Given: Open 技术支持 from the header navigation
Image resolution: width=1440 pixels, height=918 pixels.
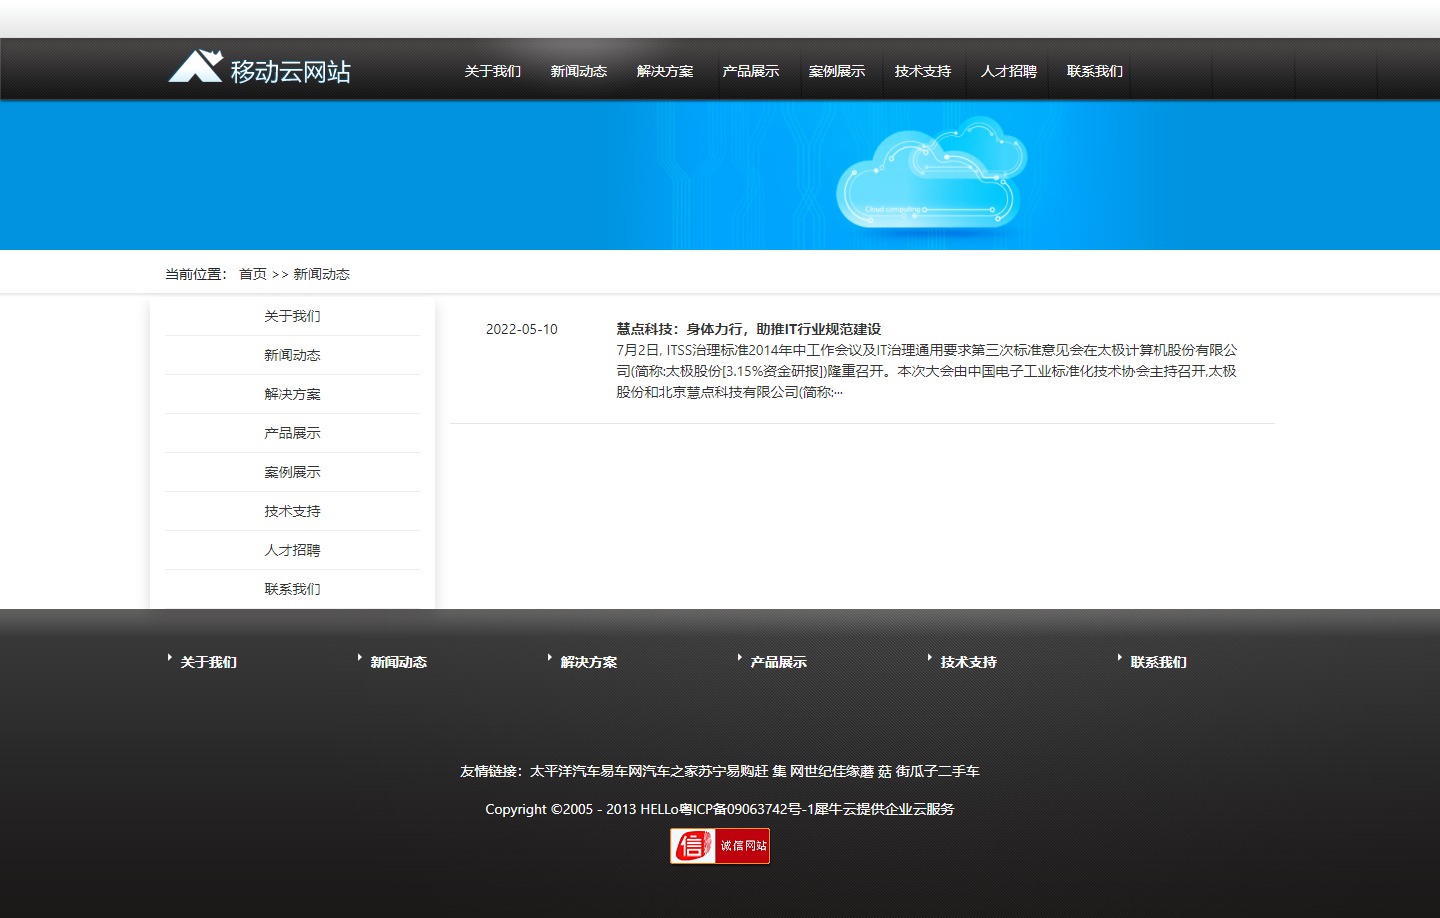Looking at the screenshot, I should [922, 71].
